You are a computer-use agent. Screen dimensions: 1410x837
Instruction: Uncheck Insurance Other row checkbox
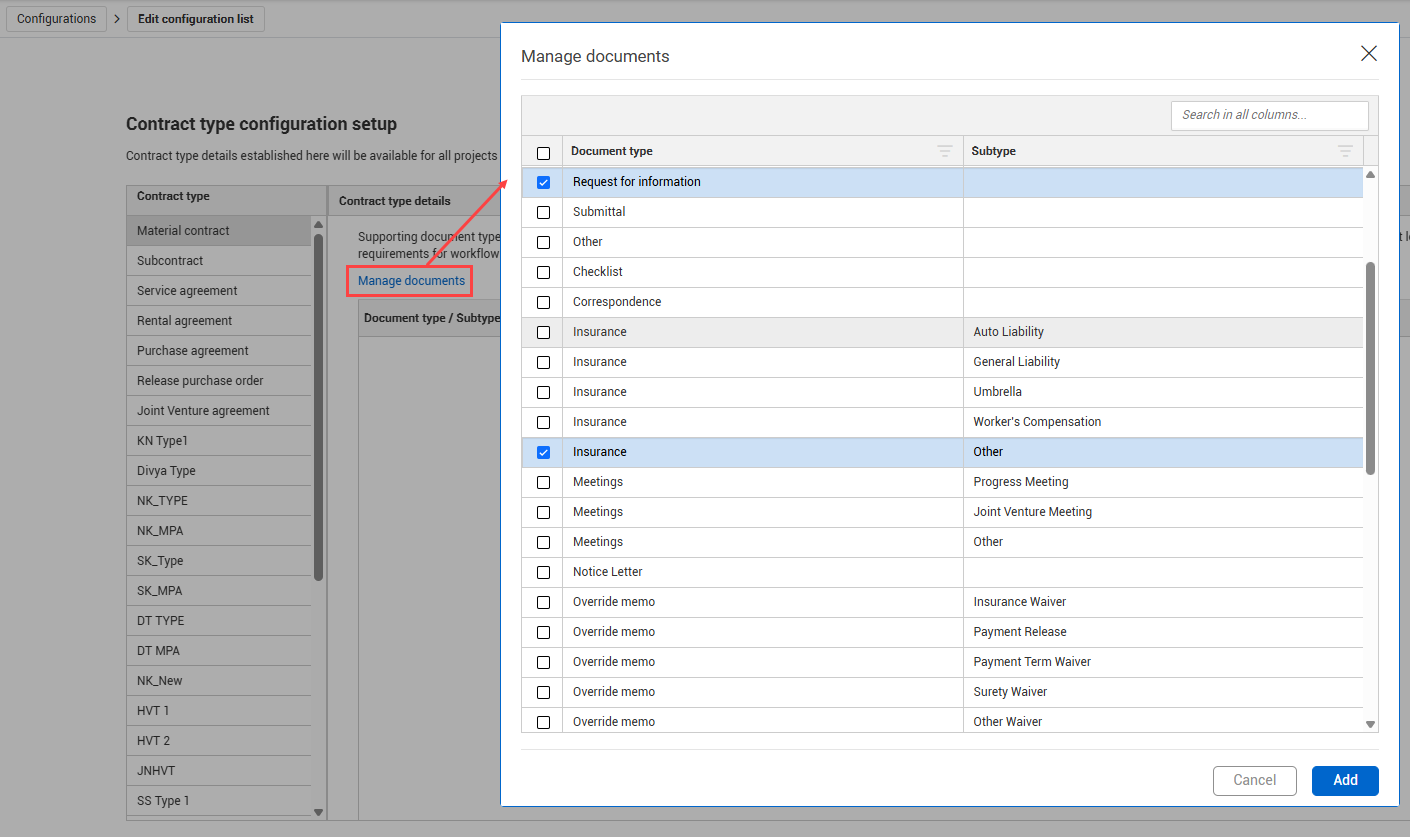[x=543, y=452]
